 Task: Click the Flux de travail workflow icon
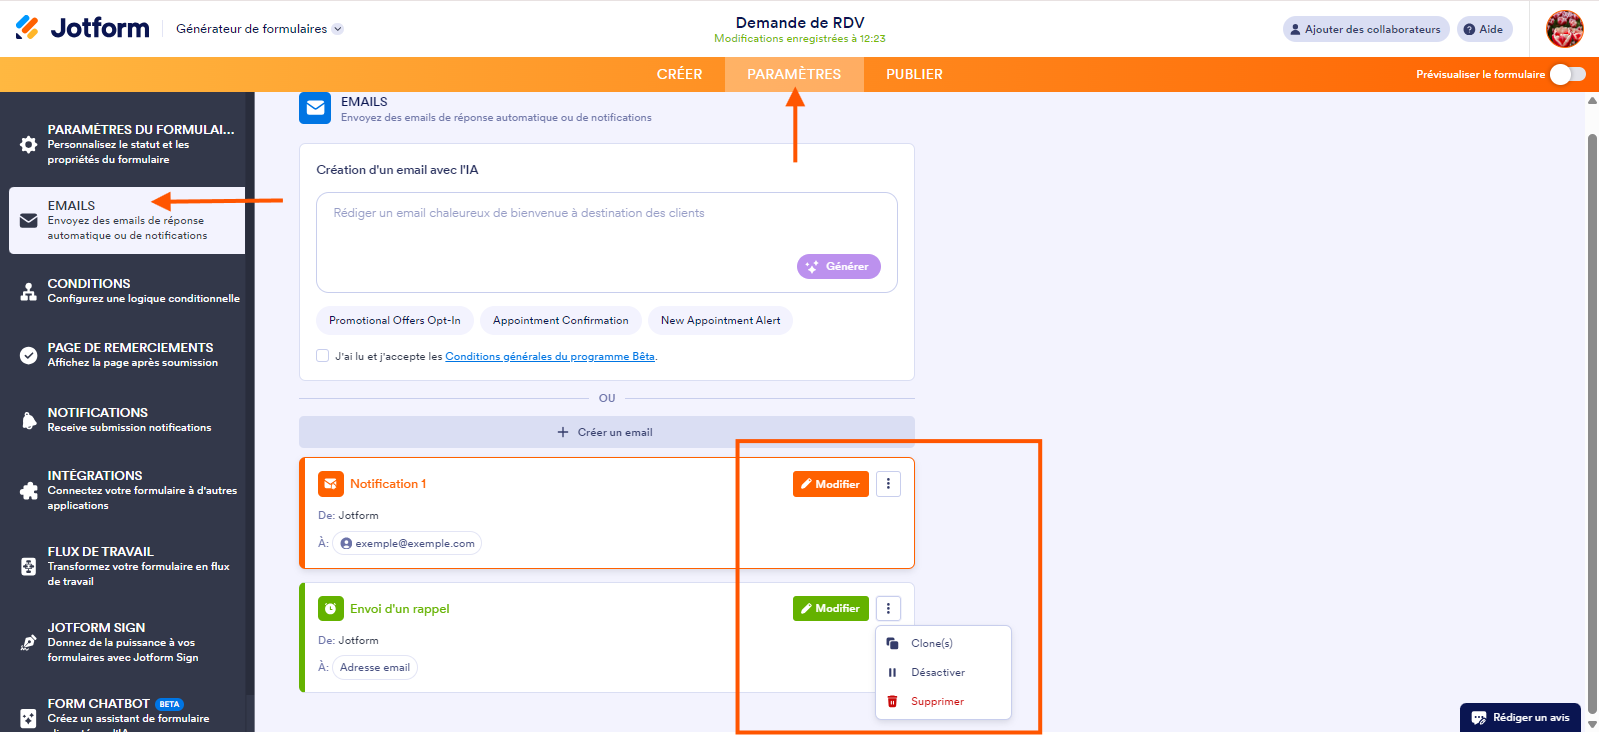click(x=29, y=566)
